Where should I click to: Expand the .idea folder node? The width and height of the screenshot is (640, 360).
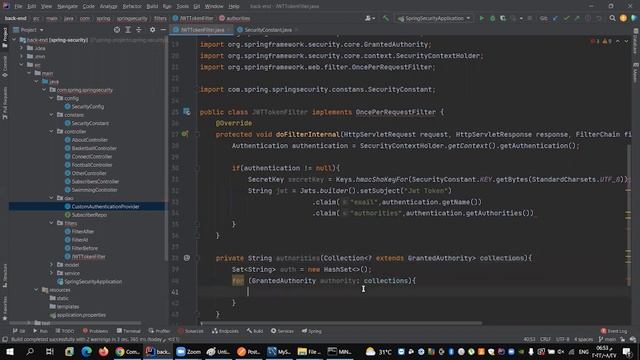click(22, 48)
